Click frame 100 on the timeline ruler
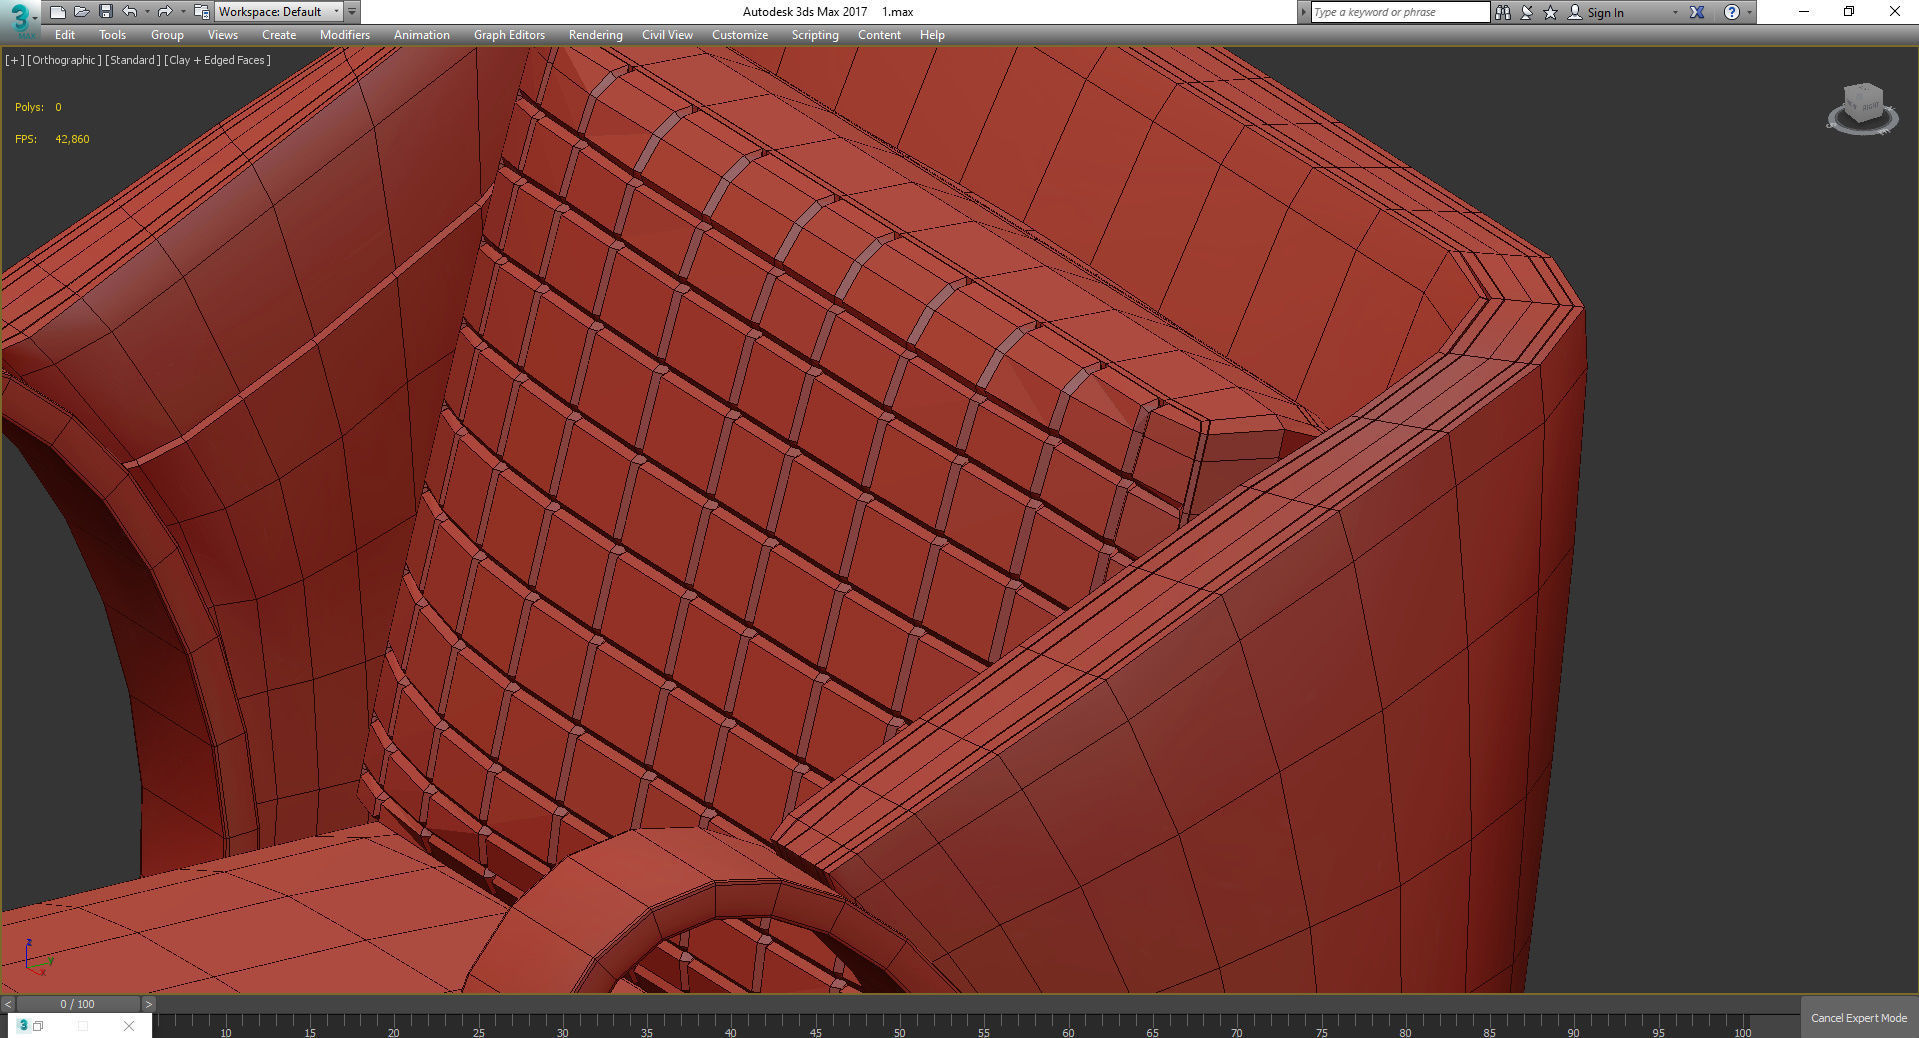 click(x=1743, y=1032)
